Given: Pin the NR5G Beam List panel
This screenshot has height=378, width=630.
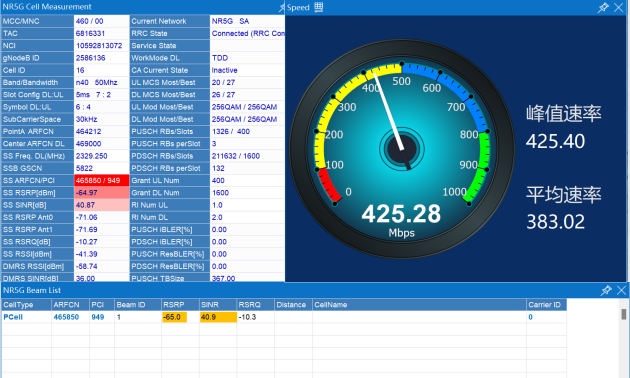Looking at the screenshot, I should tap(605, 290).
